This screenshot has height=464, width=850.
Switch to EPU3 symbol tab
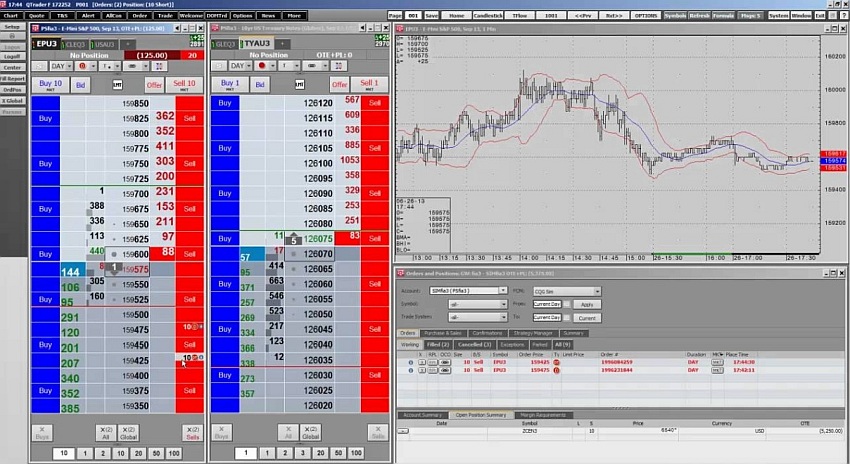tap(47, 44)
